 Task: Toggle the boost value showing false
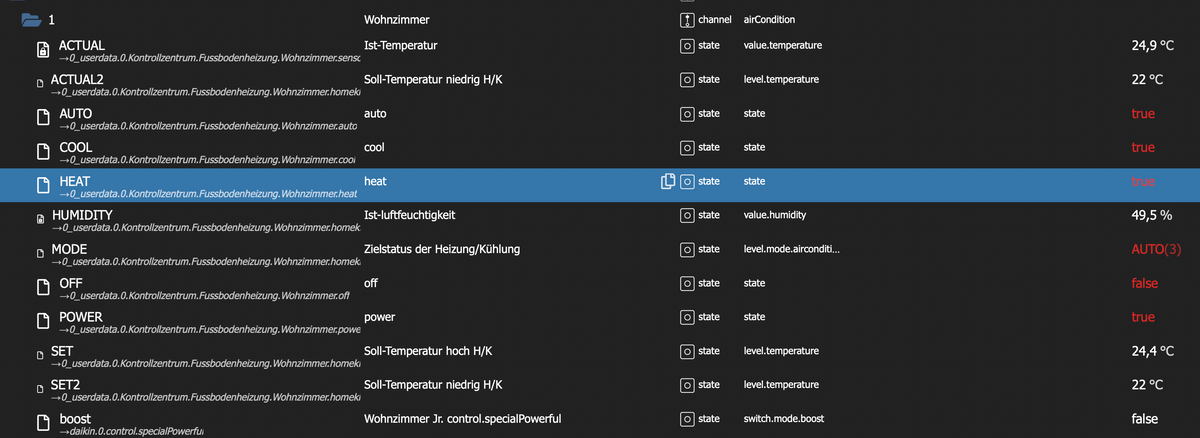tap(1143, 419)
